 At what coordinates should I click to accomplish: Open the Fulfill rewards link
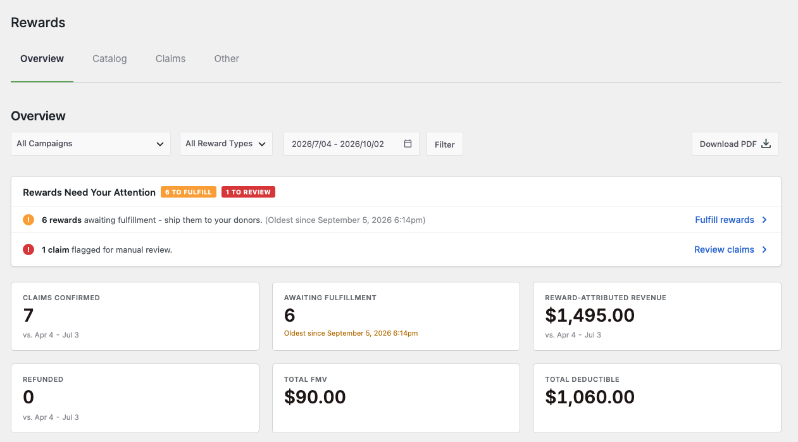tap(724, 220)
